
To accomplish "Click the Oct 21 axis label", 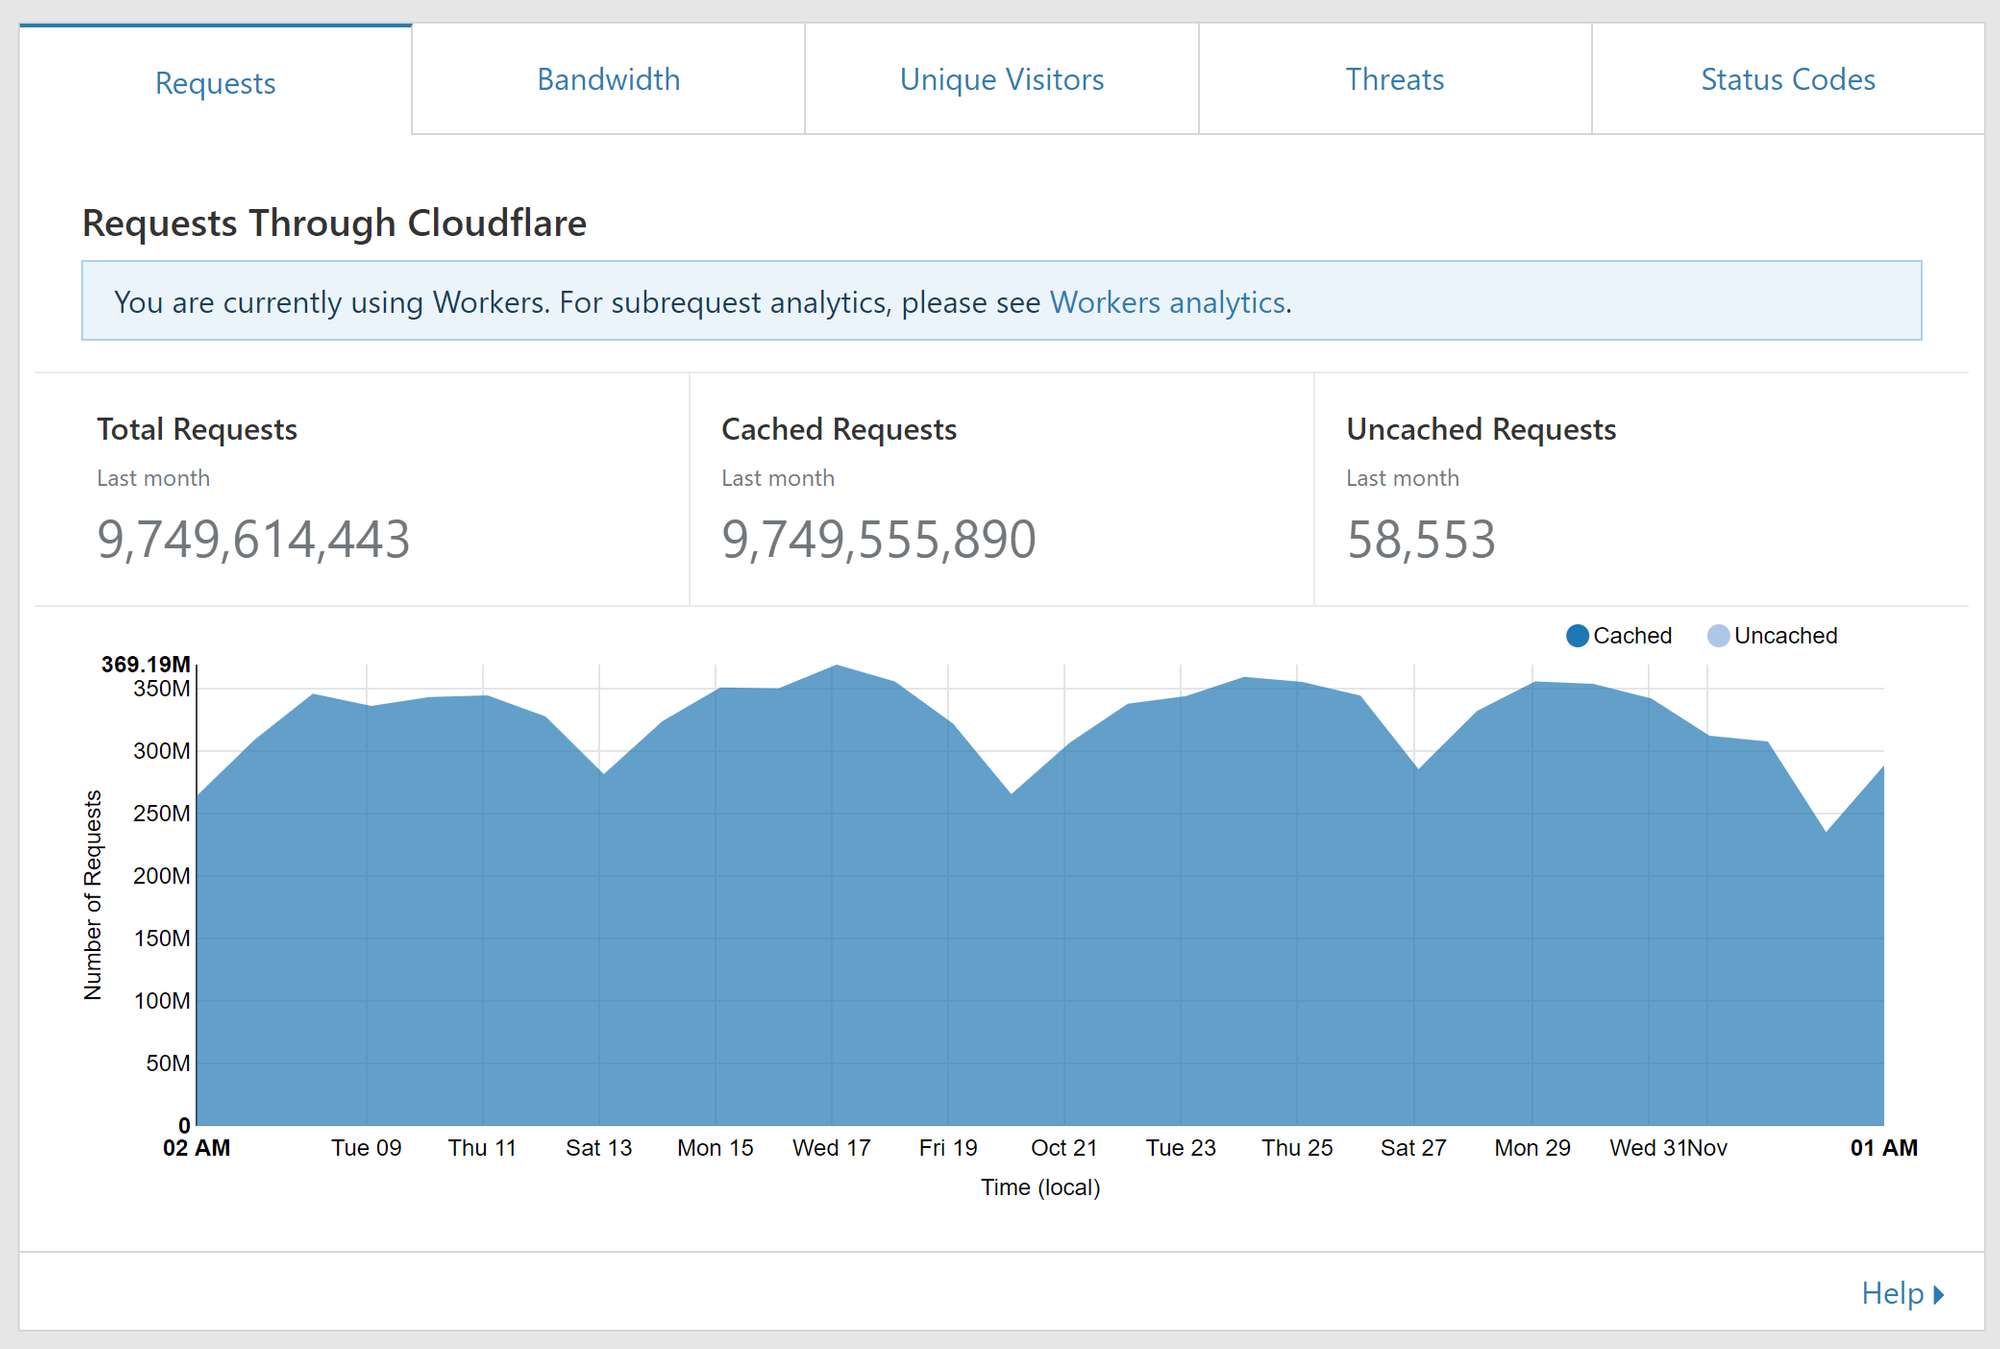I will click(1063, 1148).
